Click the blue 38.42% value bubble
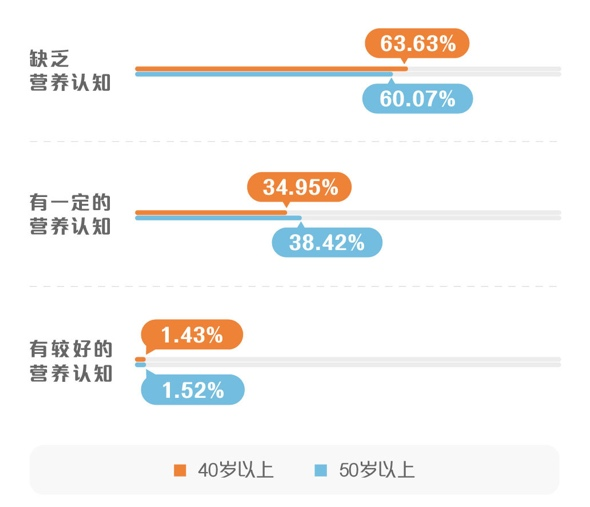590x507 pixels. point(327,242)
